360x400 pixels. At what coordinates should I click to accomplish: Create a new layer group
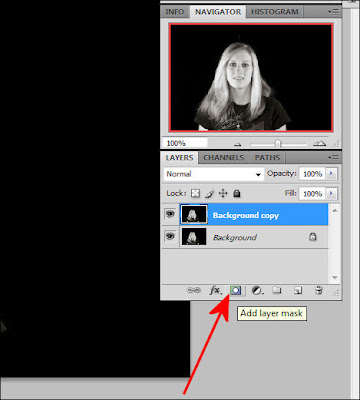pos(277,290)
